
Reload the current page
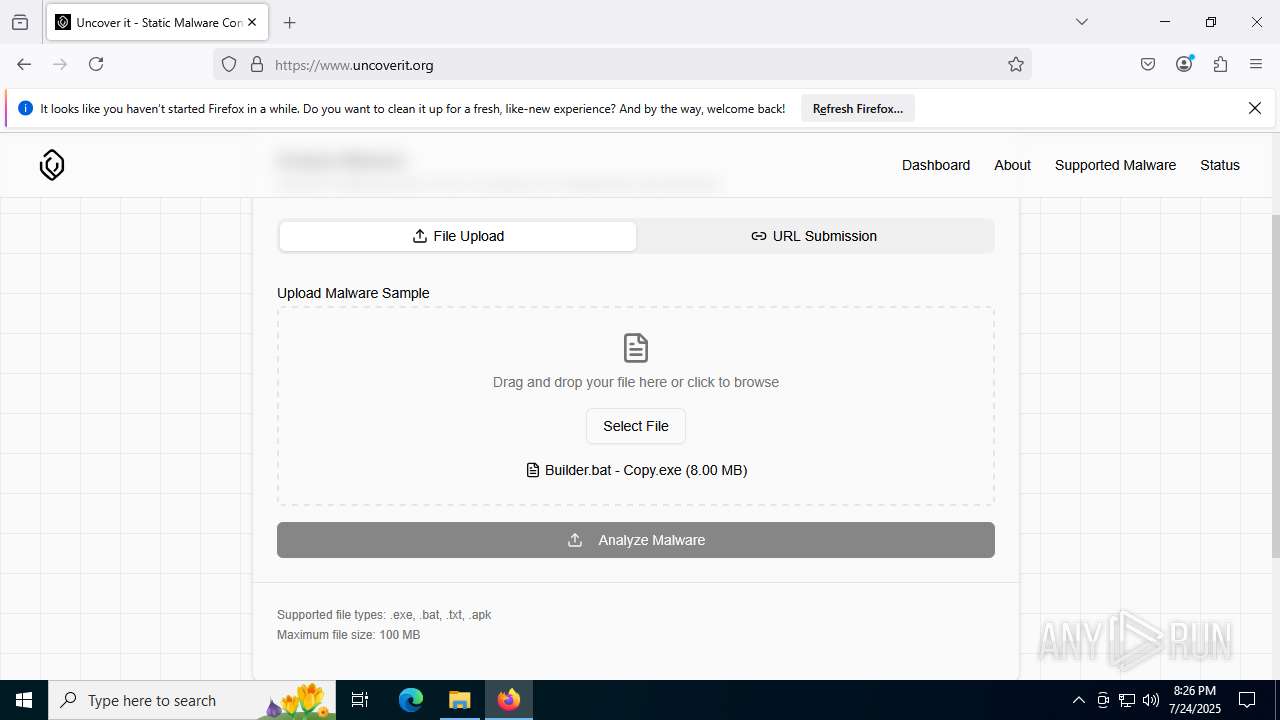coord(96,64)
